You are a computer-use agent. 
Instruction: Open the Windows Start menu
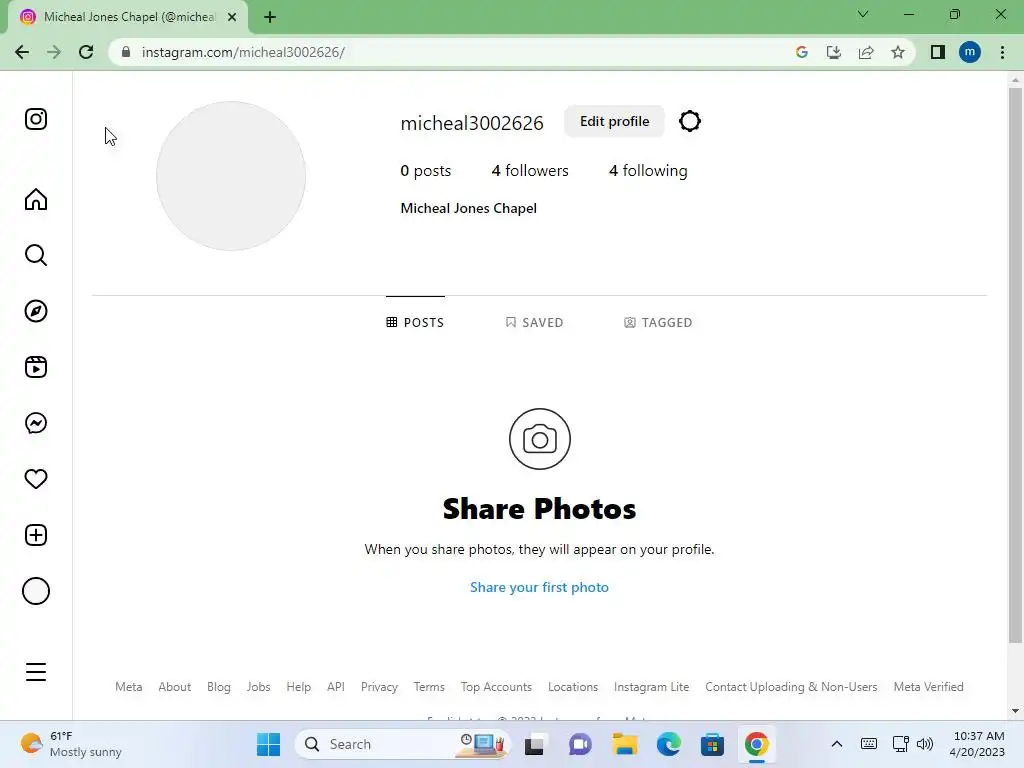coord(268,744)
